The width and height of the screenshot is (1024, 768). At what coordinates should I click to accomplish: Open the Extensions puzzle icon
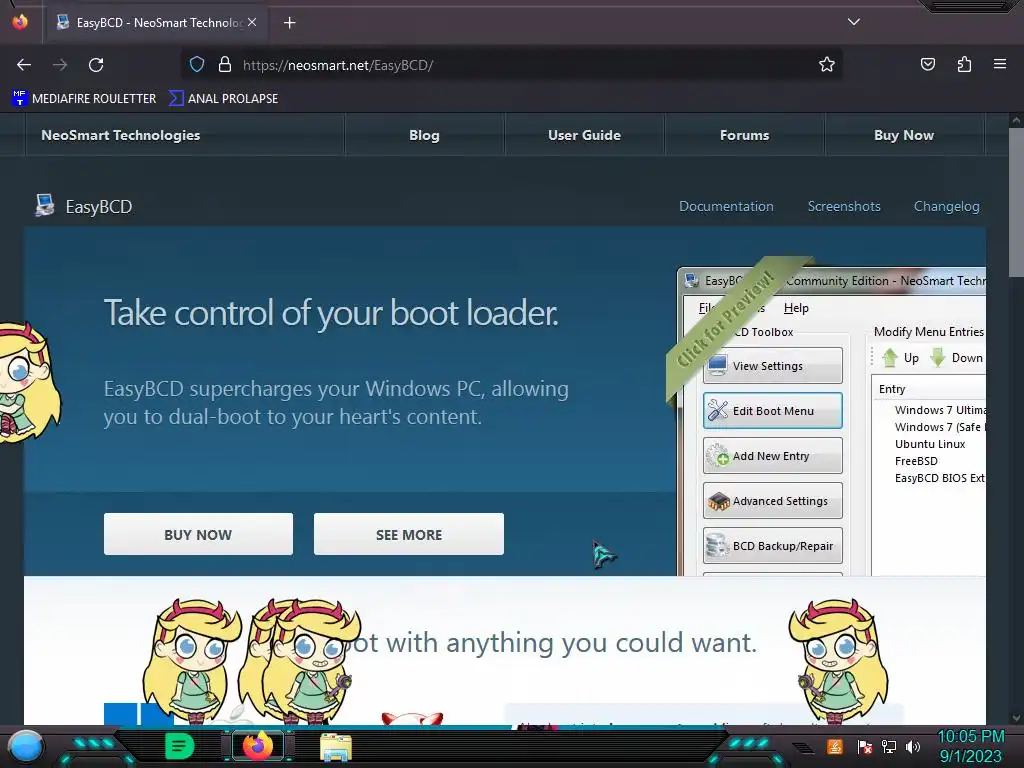coord(964,64)
